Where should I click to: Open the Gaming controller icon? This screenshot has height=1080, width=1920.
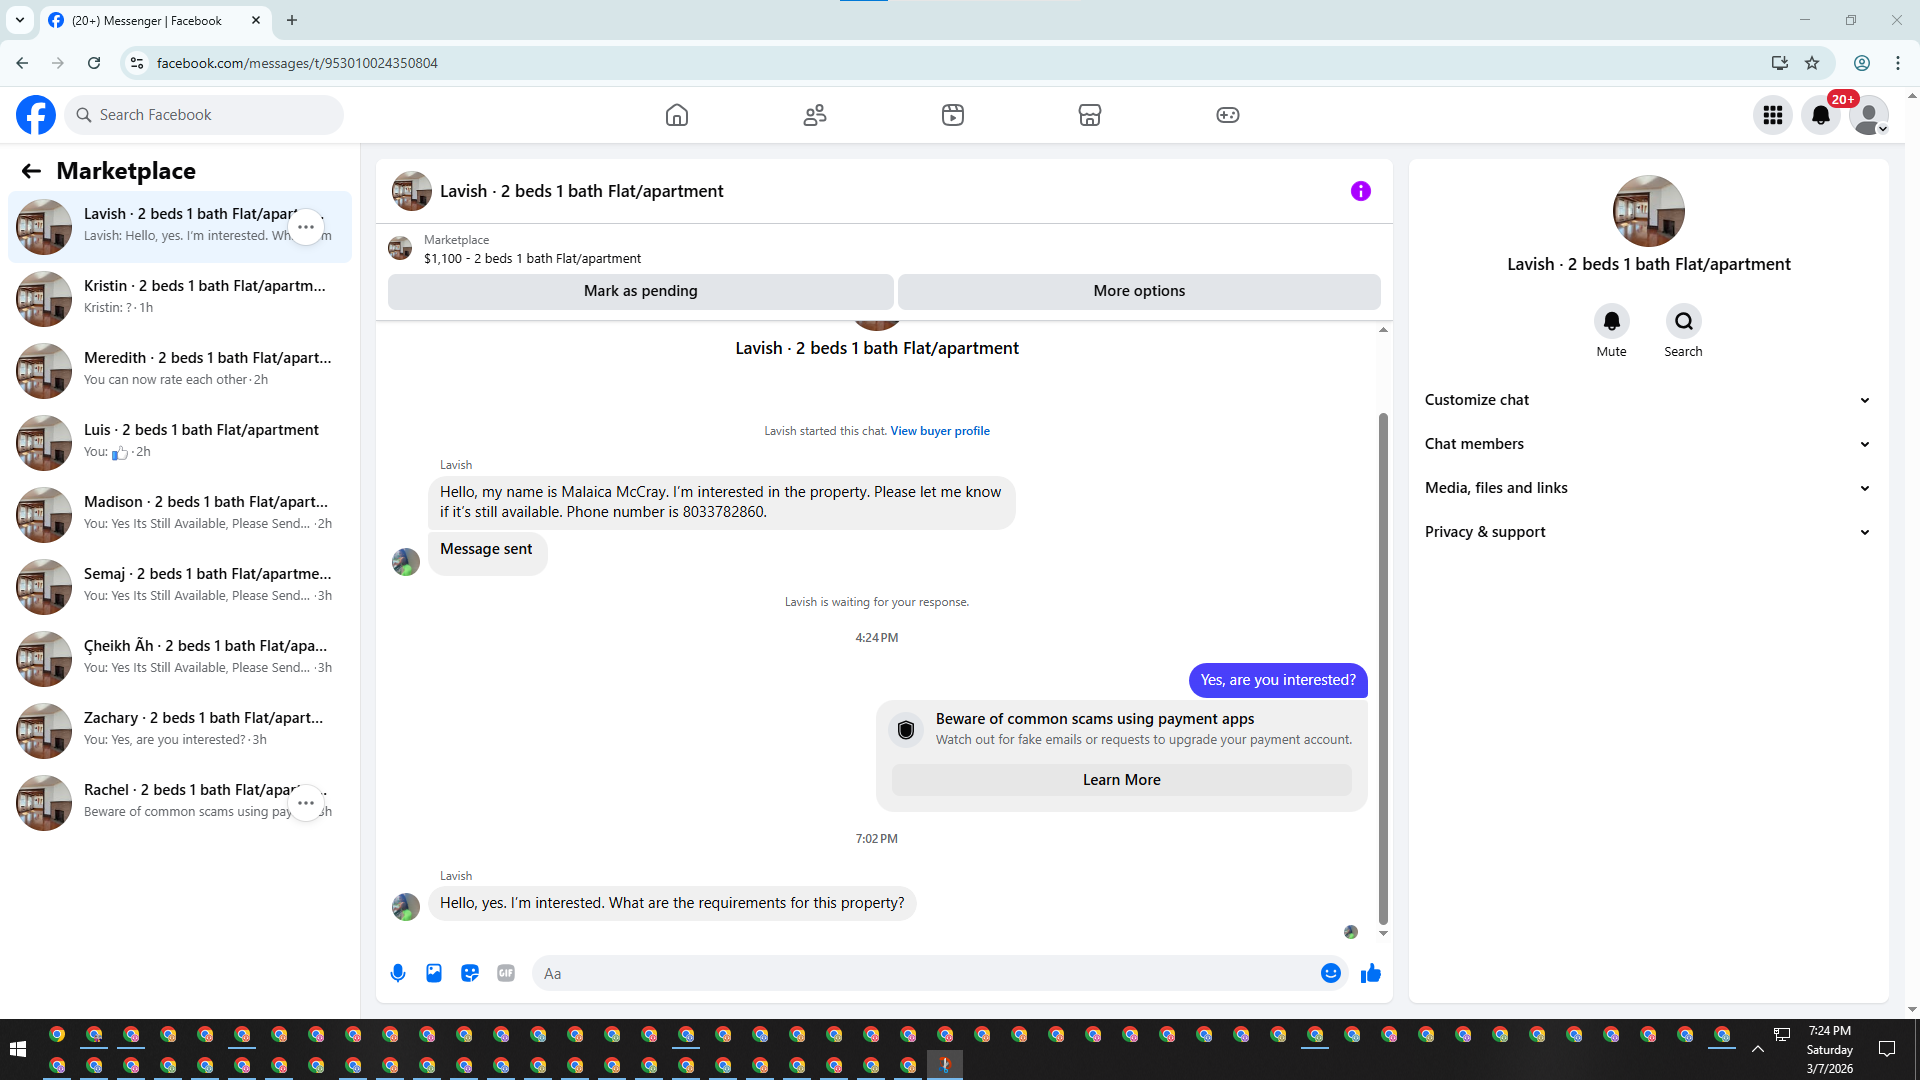1228,115
